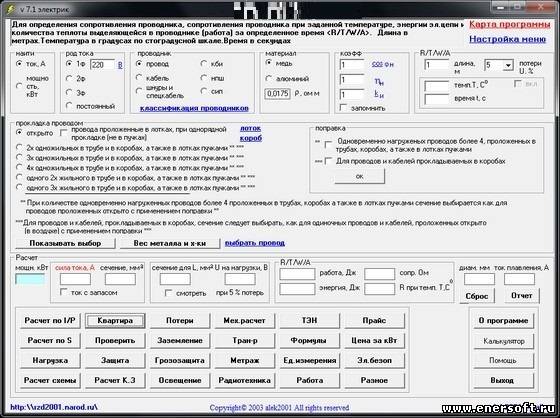The image size is (560, 418).
Task: Check 'Для проводов и кабелей прокладываемых в коробах'
Action: tap(328, 161)
